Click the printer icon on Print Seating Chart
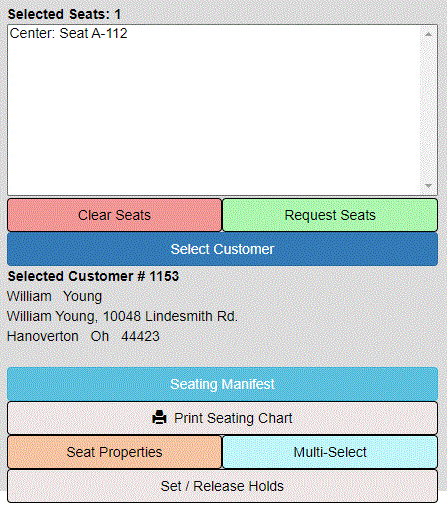This screenshot has height=510, width=447. 159,418
